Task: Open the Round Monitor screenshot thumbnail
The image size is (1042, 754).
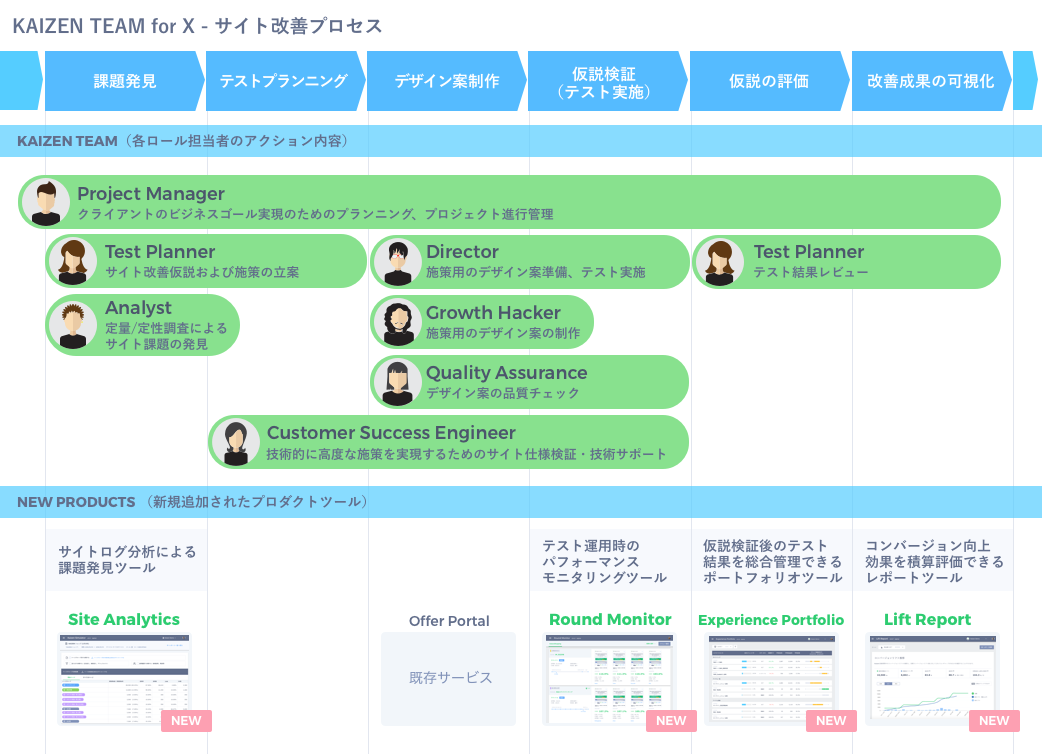Action: [609, 680]
